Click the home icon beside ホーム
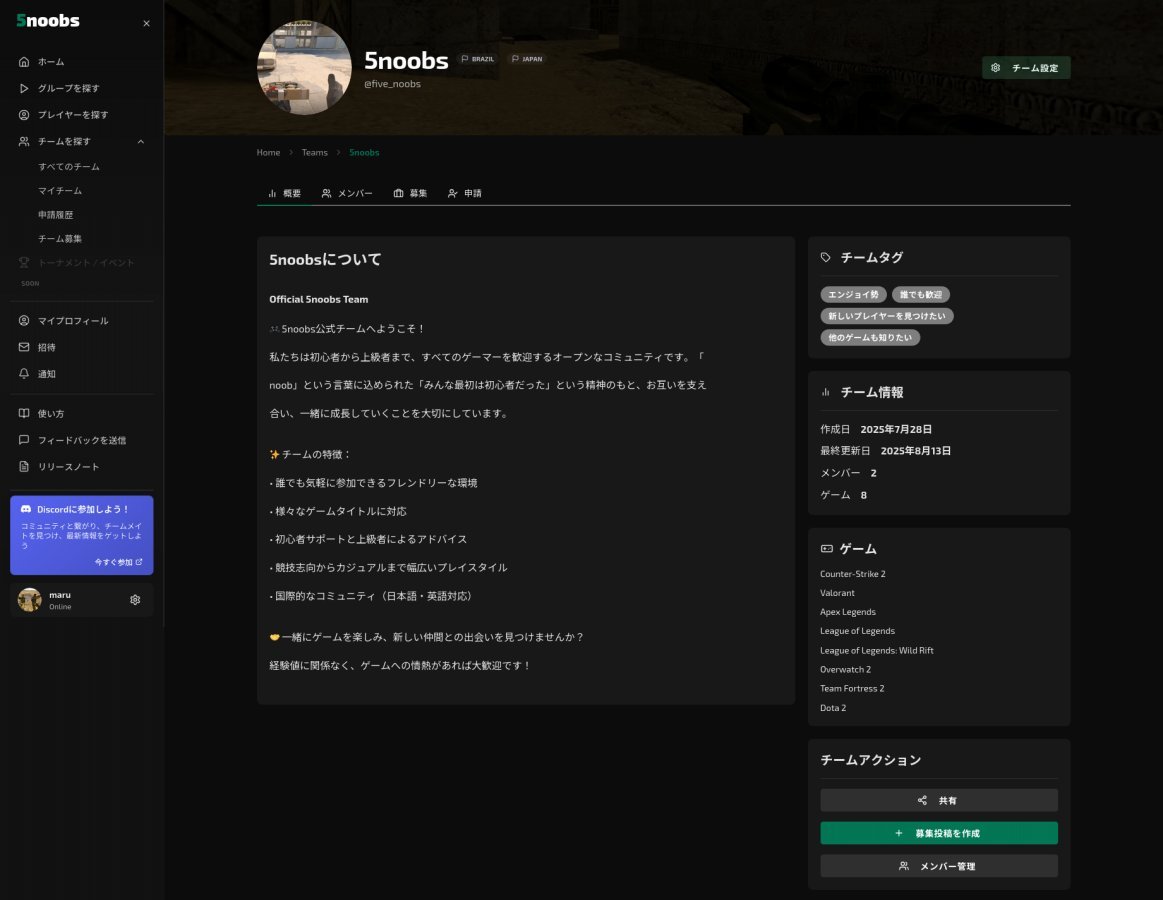Image resolution: width=1163 pixels, height=900 pixels. pyautogui.click(x=24, y=62)
